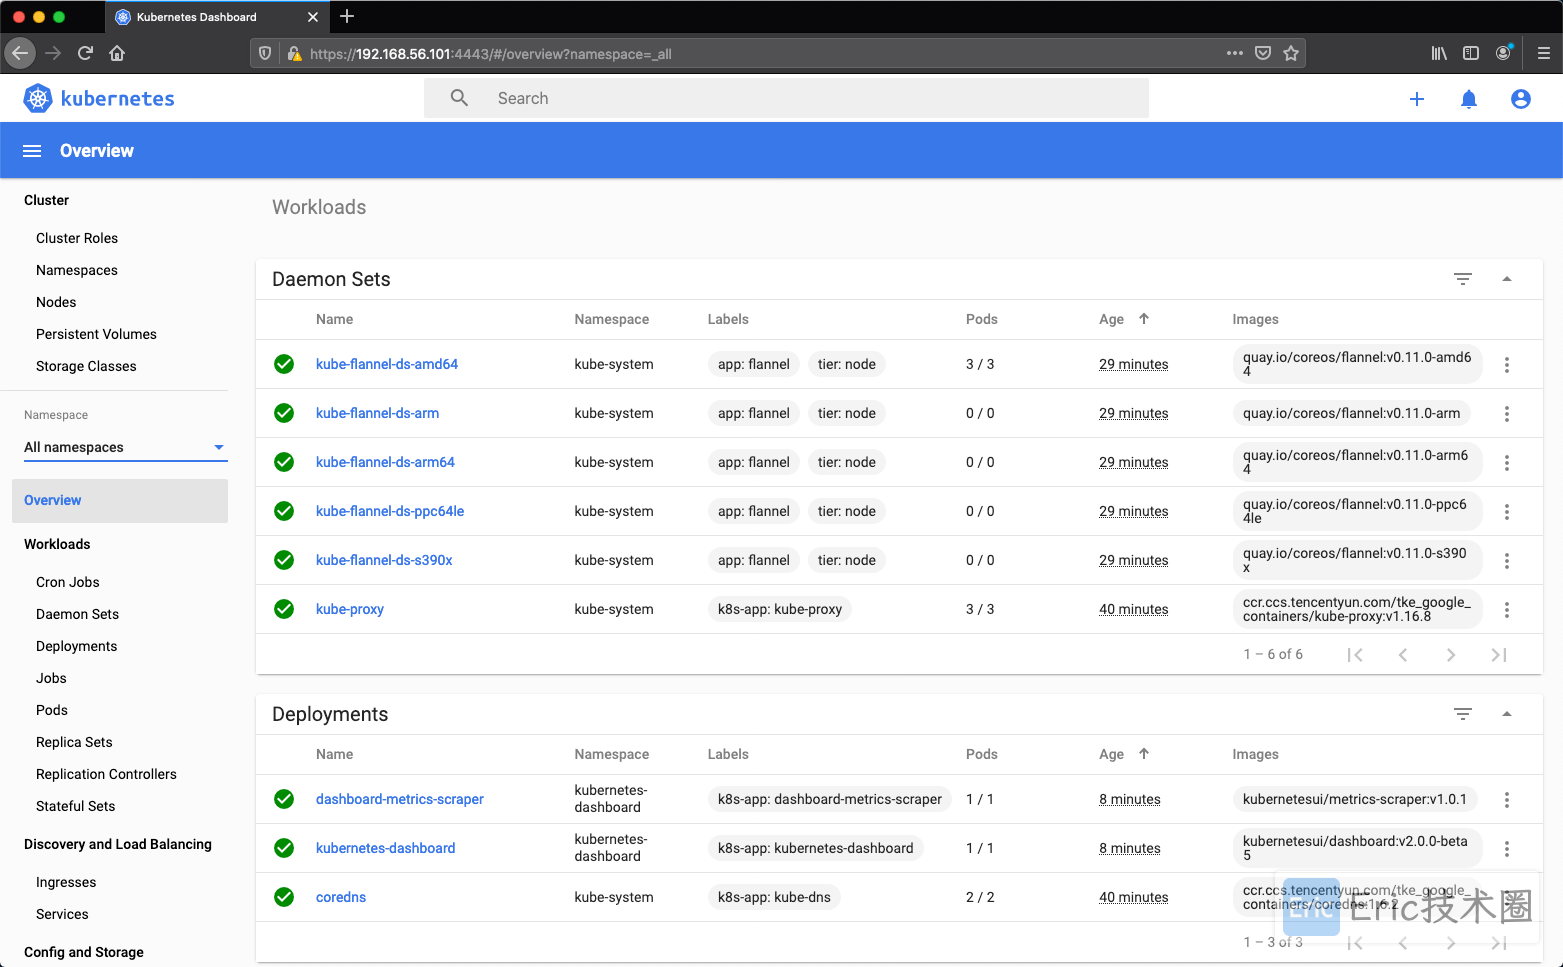Open Cron Jobs in sidebar
Image resolution: width=1563 pixels, height=967 pixels.
pyautogui.click(x=68, y=582)
